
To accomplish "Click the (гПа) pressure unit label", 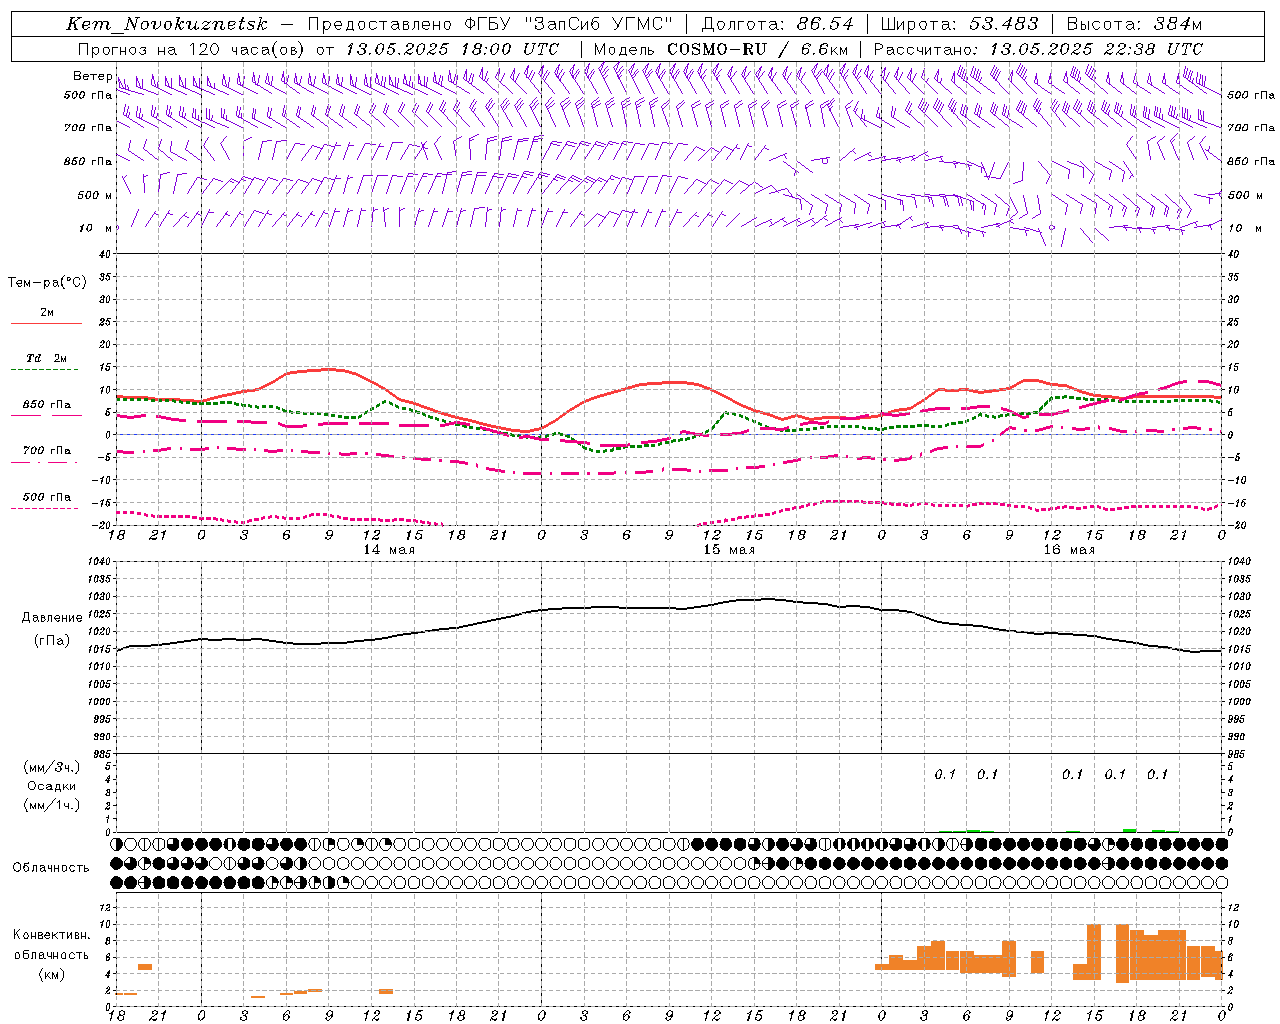I will pyautogui.click(x=52, y=641).
